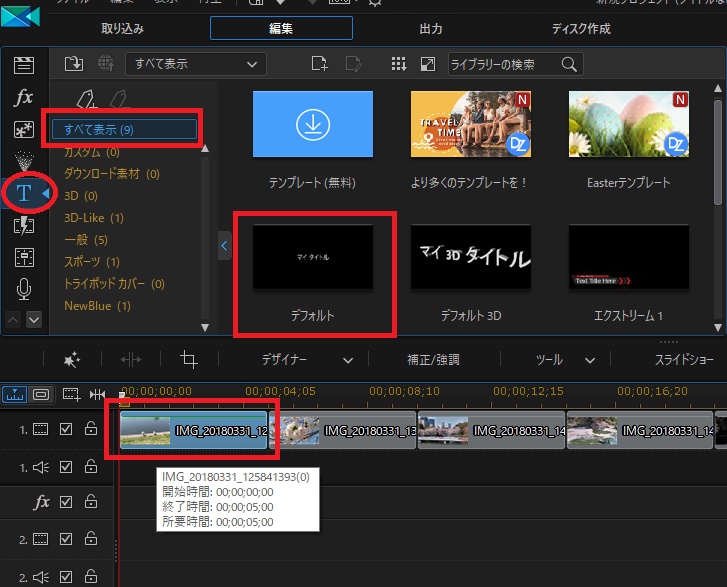
Task: Switch to the ディスク作成 tab
Action: pos(581,28)
